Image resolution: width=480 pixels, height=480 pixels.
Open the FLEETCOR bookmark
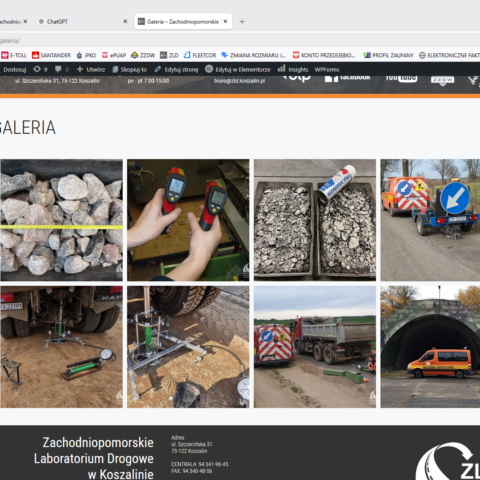200,55
